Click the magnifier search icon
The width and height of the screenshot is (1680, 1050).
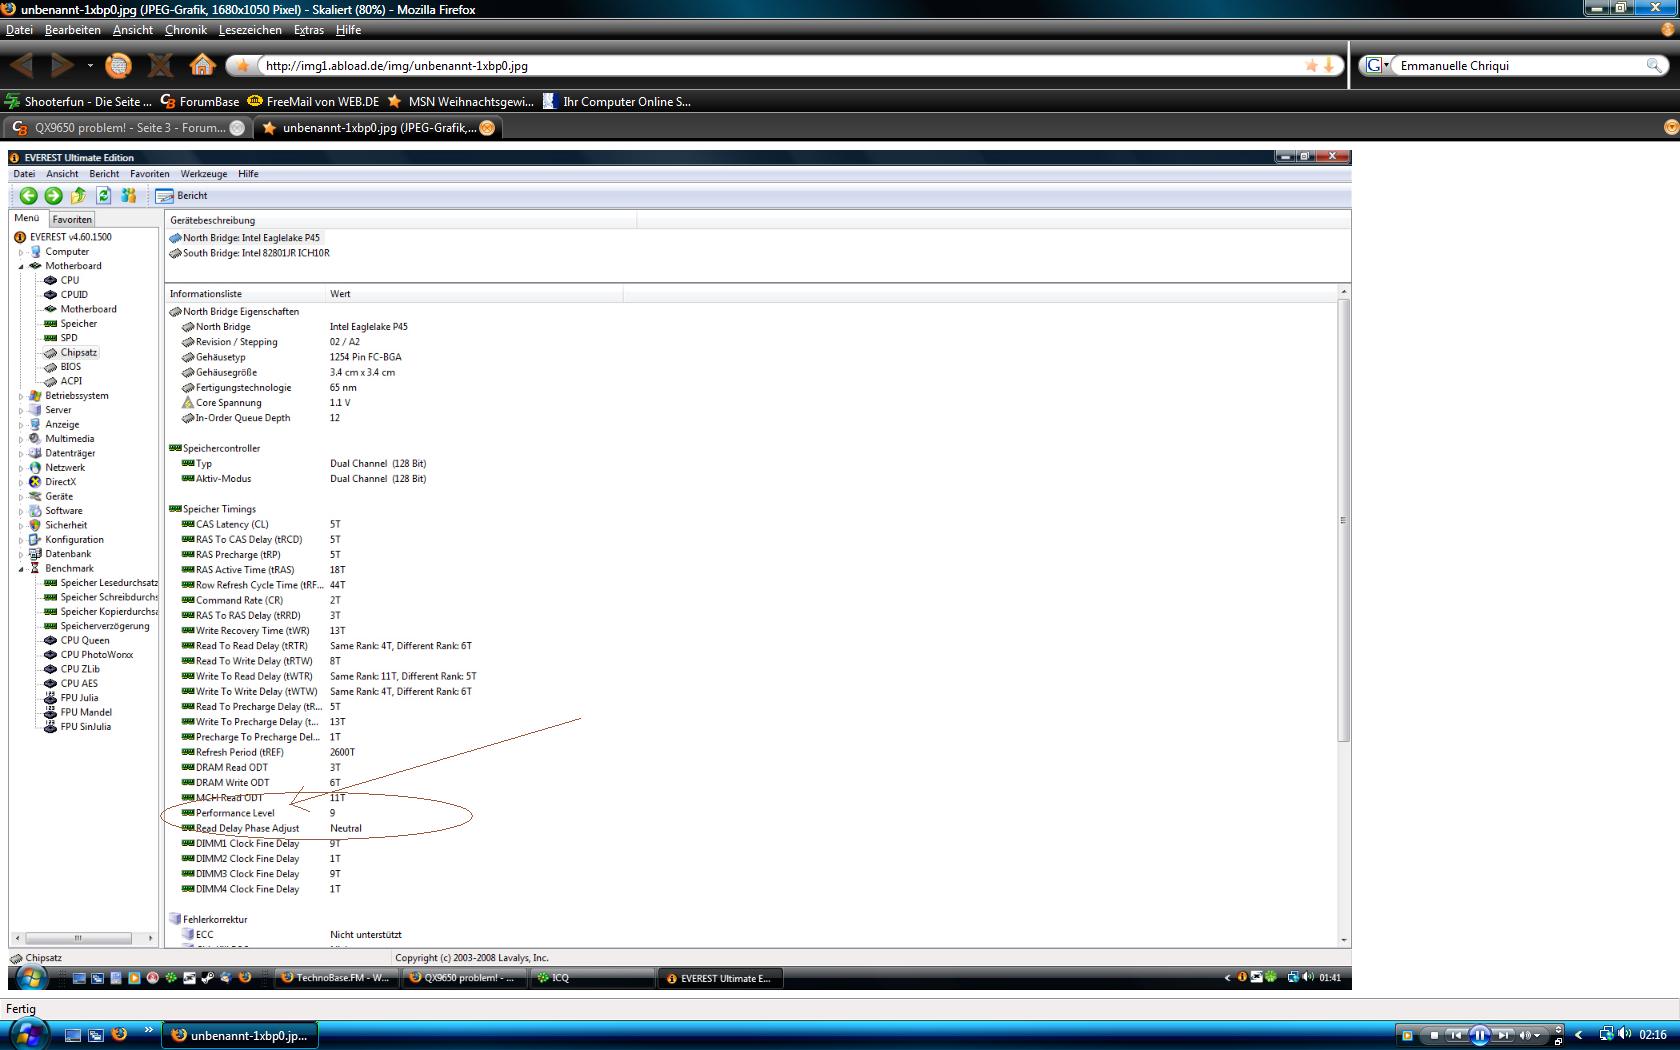tap(1654, 66)
